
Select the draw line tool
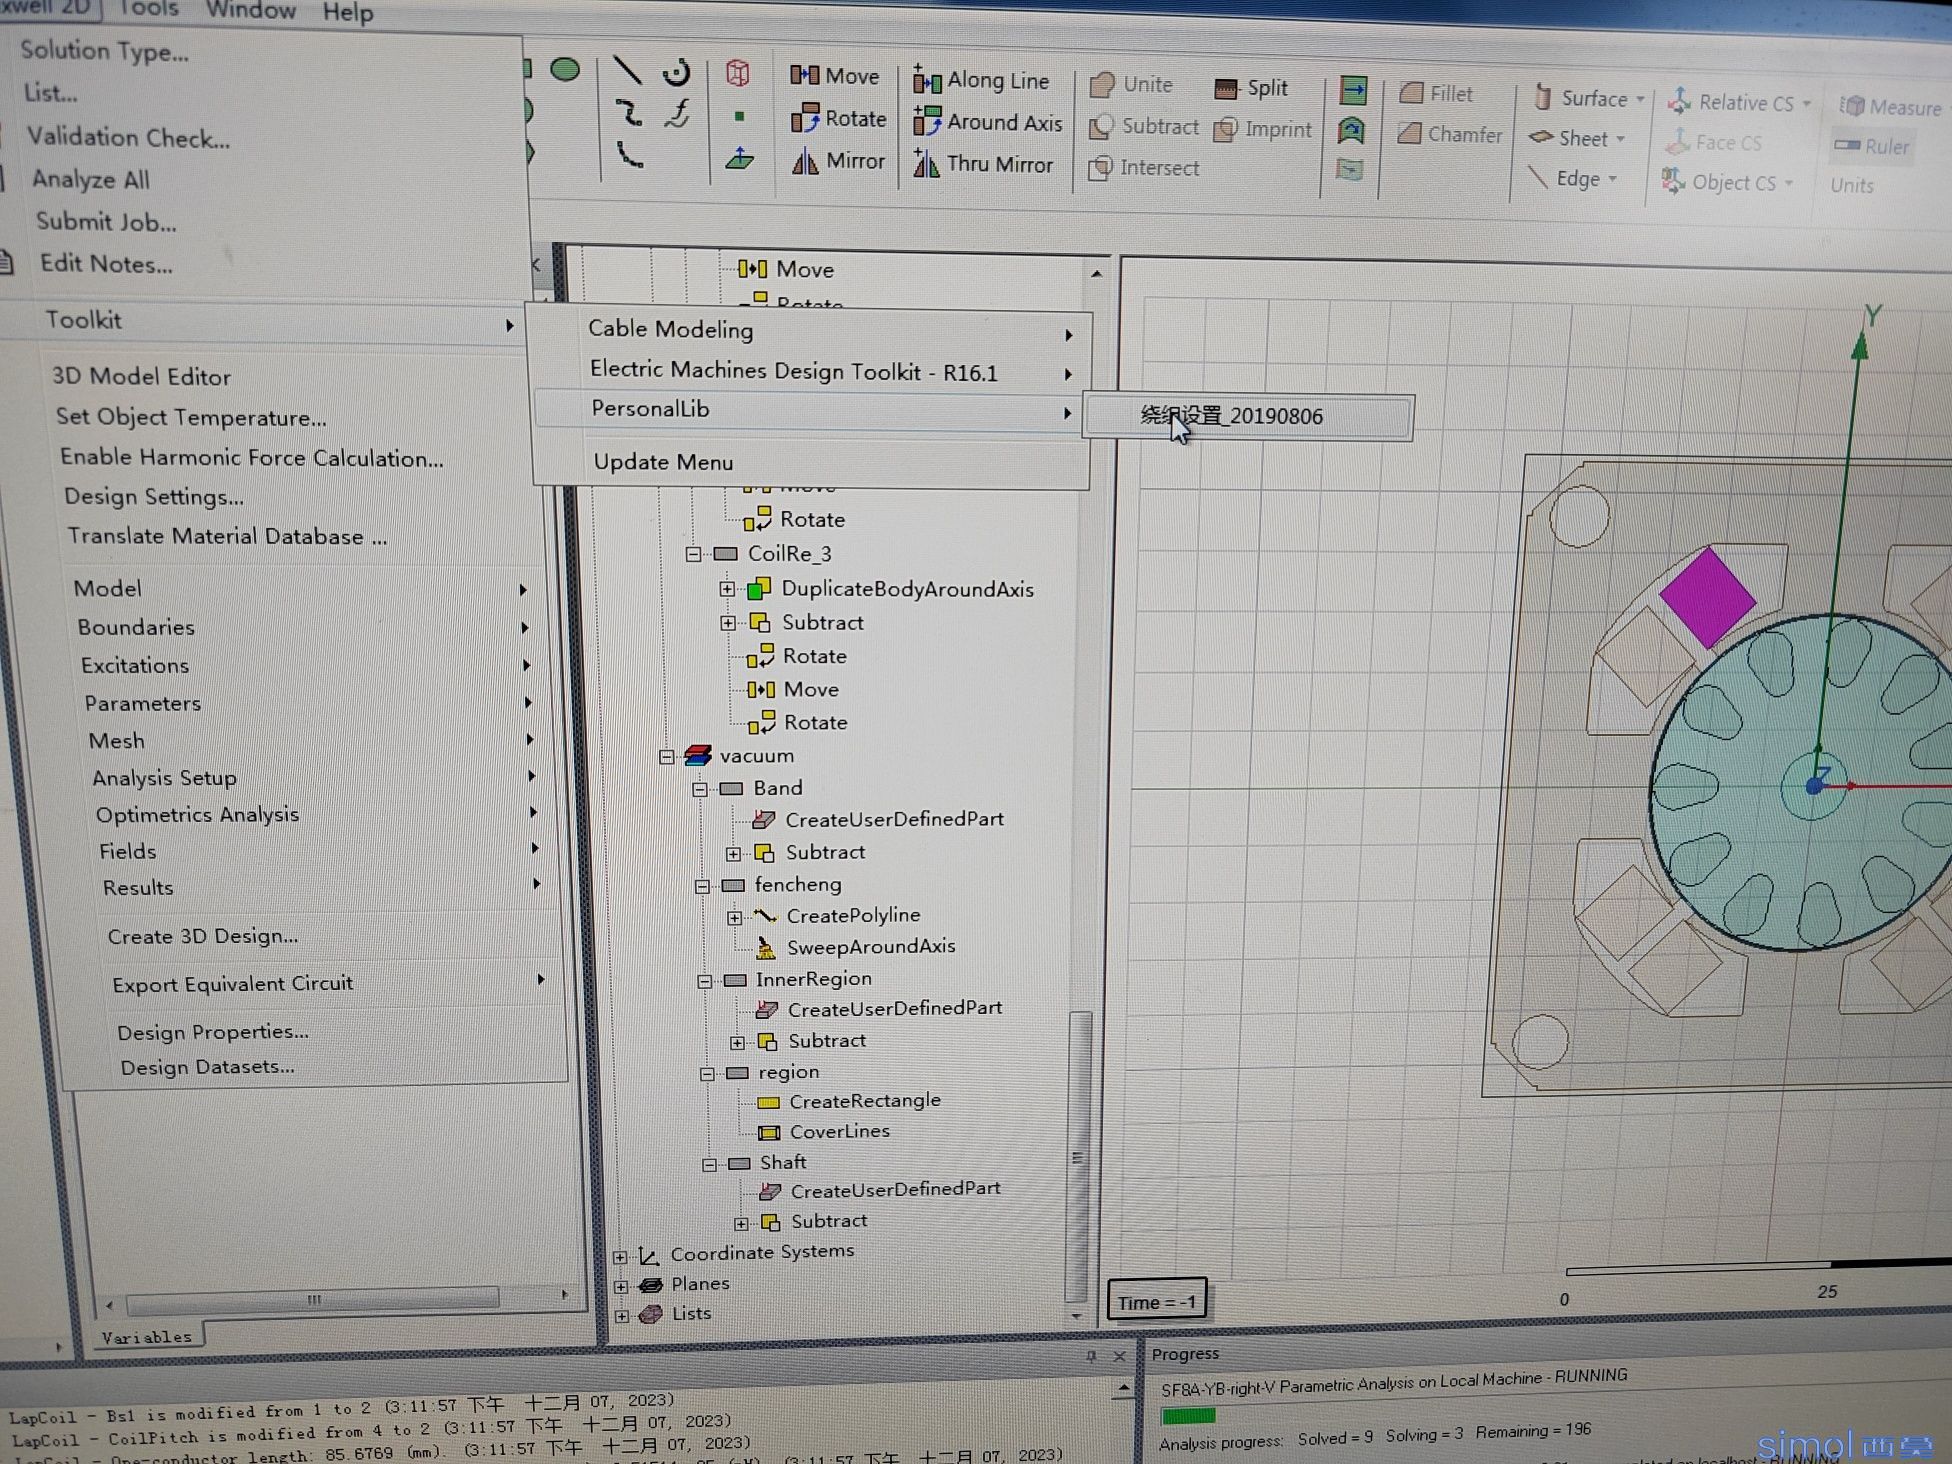pos(627,70)
